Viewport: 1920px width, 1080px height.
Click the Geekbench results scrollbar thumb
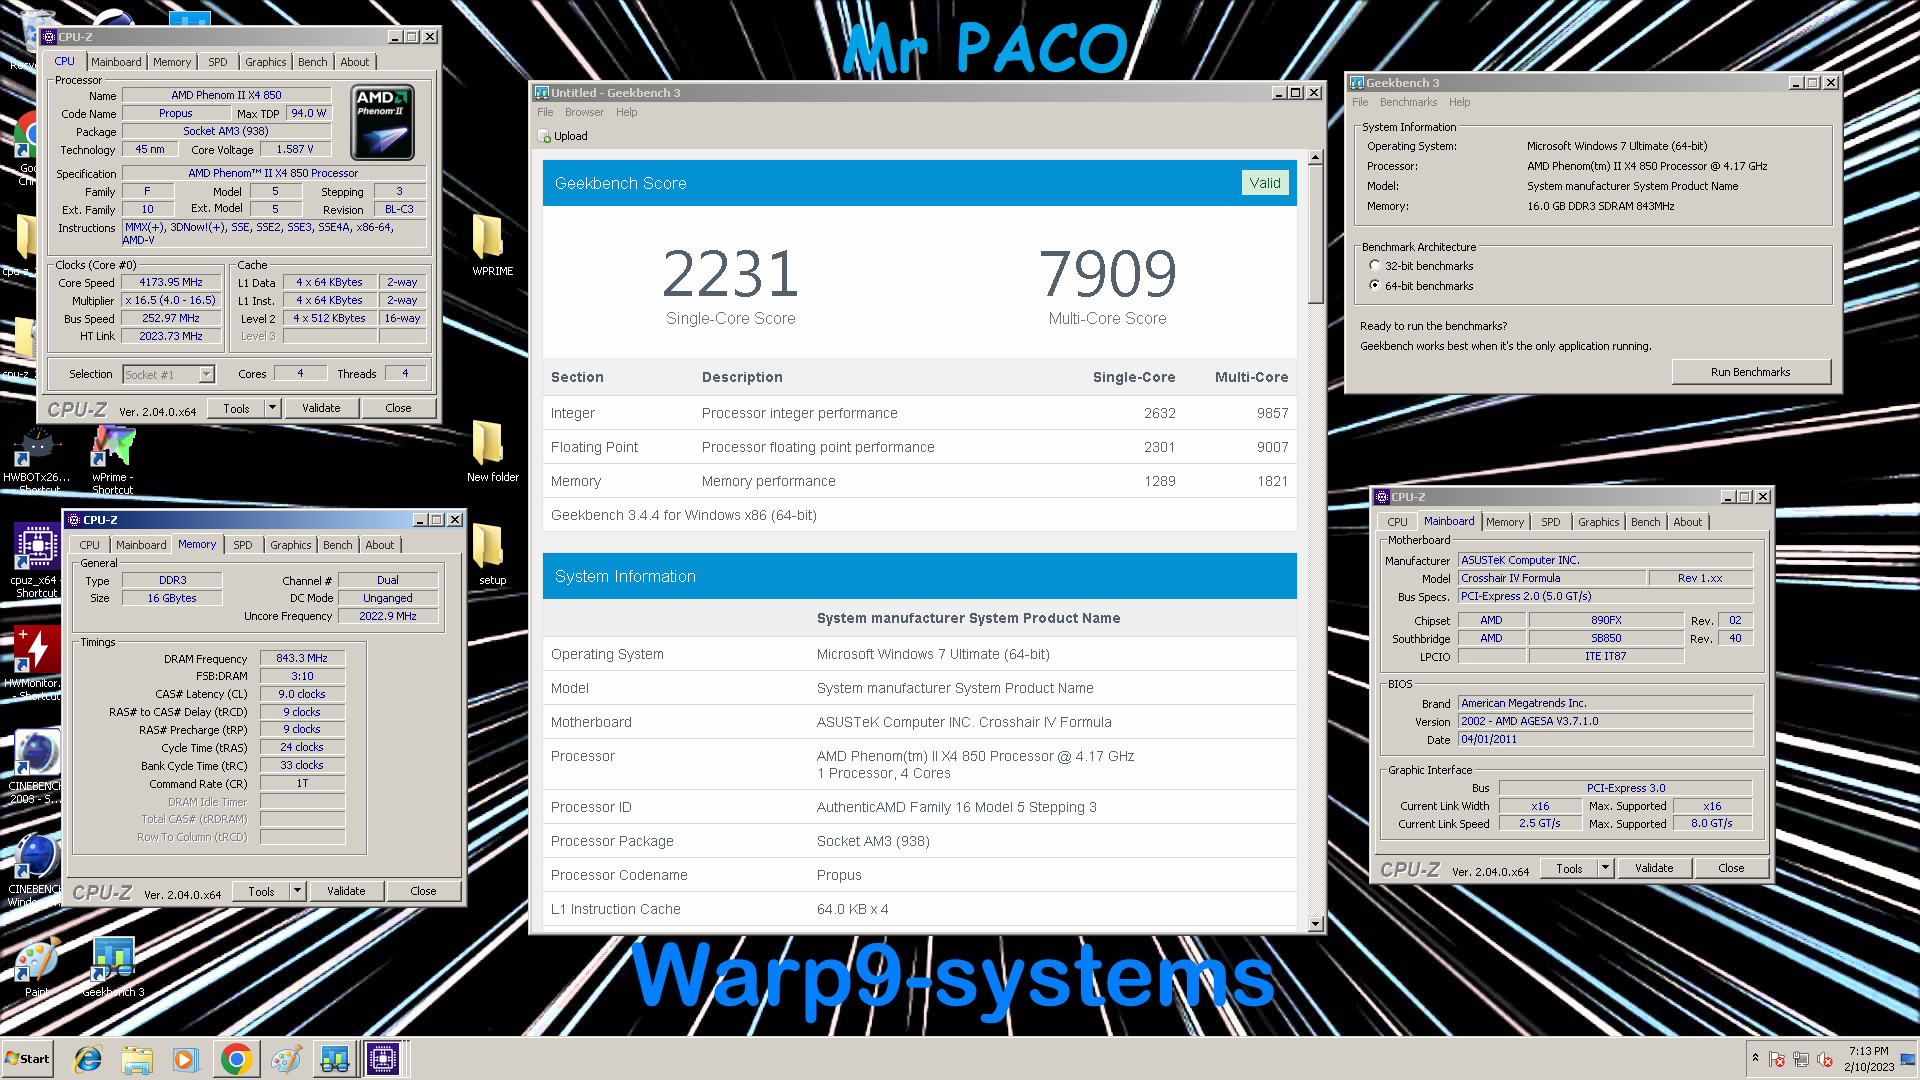coord(1315,234)
